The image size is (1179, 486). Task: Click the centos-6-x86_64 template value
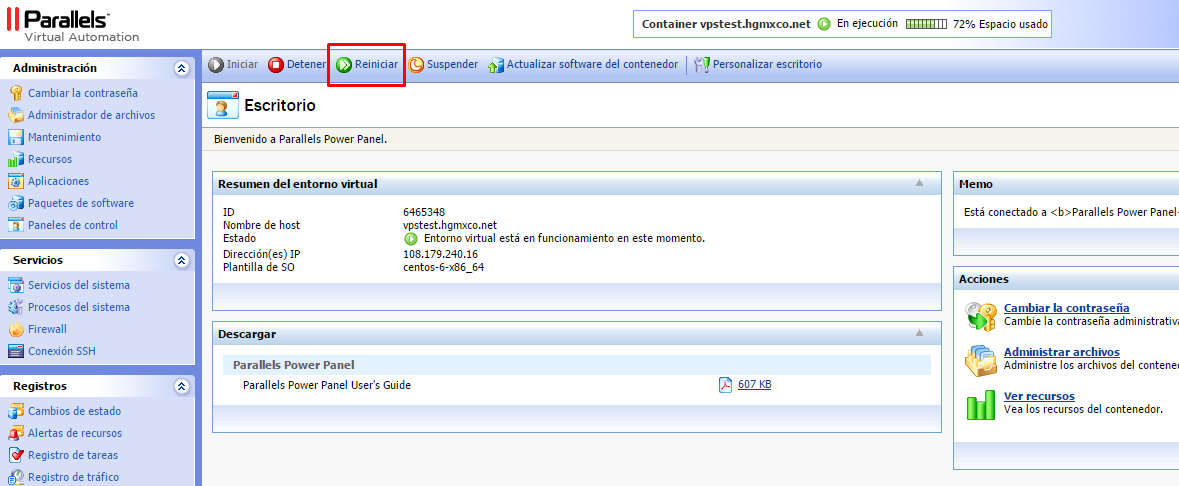pyautogui.click(x=444, y=267)
